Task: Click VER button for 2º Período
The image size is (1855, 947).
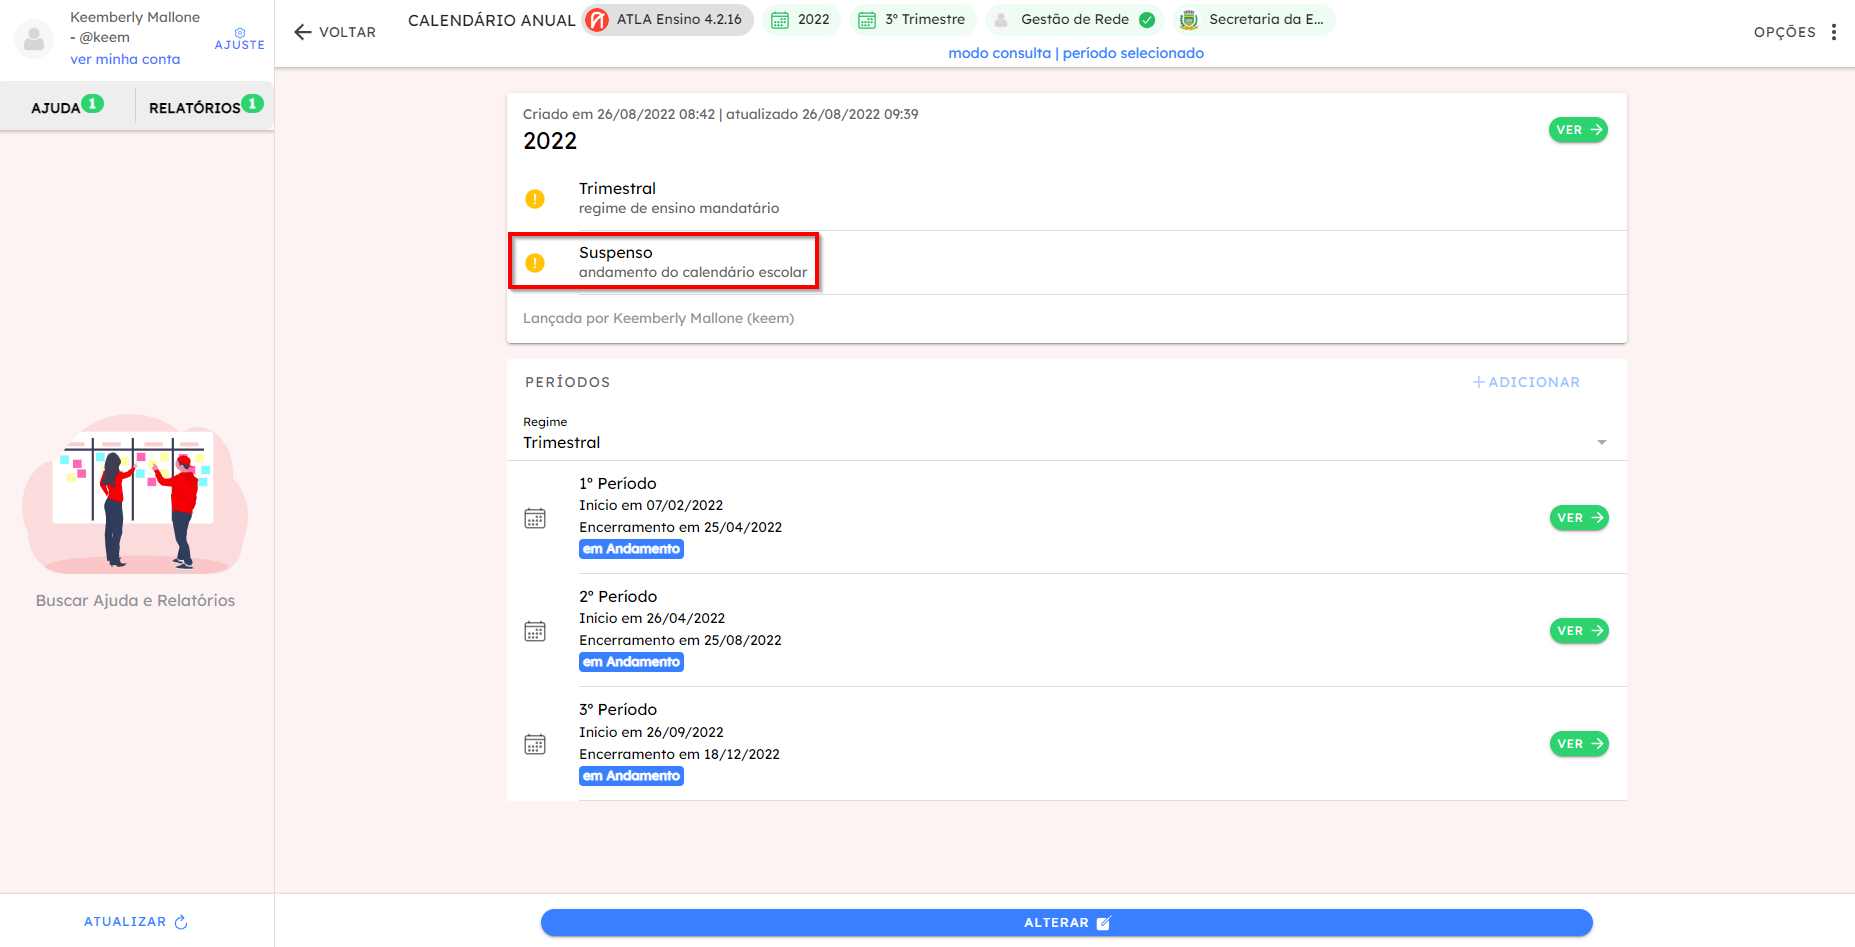Action: (x=1579, y=631)
